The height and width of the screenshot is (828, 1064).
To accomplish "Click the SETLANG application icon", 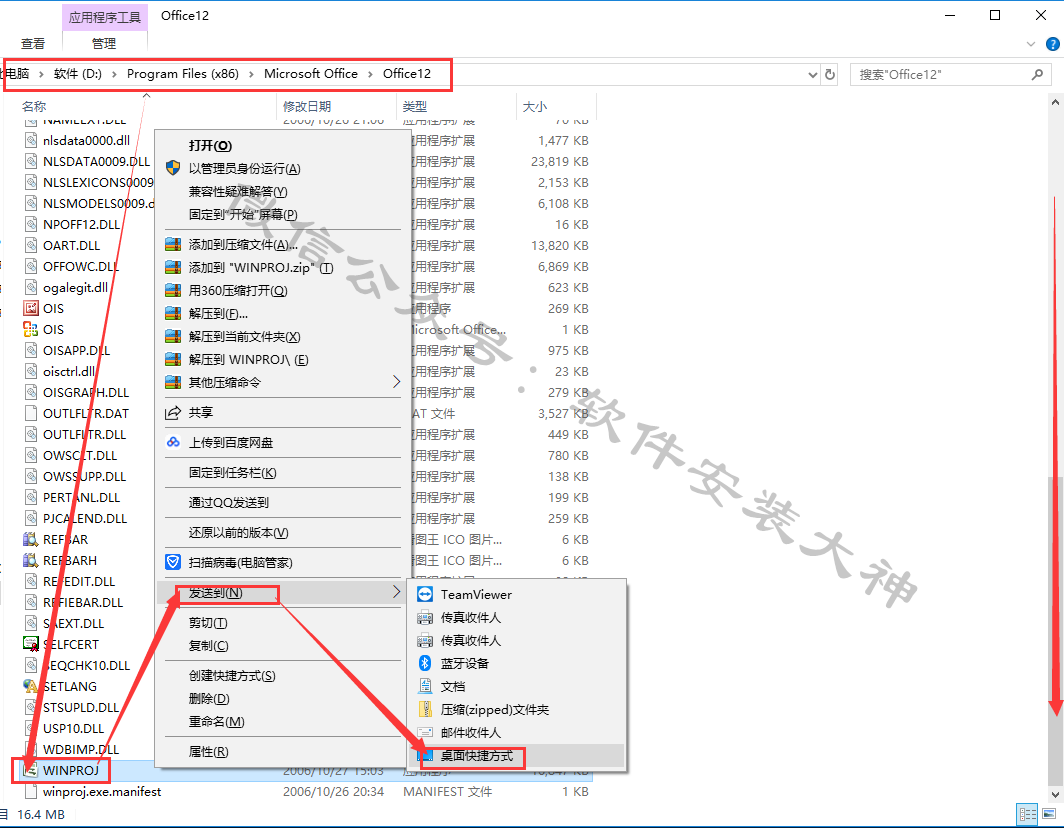I will pos(31,686).
